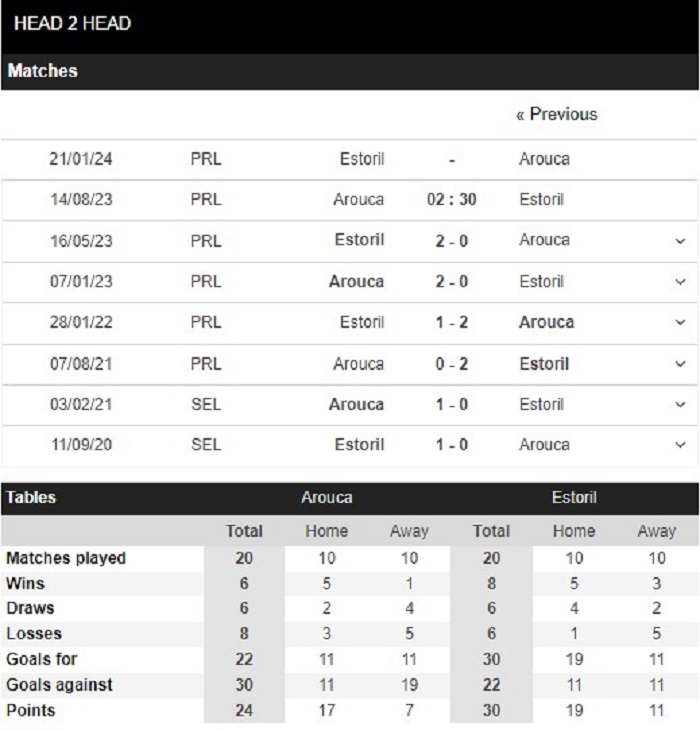The height and width of the screenshot is (731, 700).
Task: Open the 1 - 2 score for 28/01/22
Action: 452,322
